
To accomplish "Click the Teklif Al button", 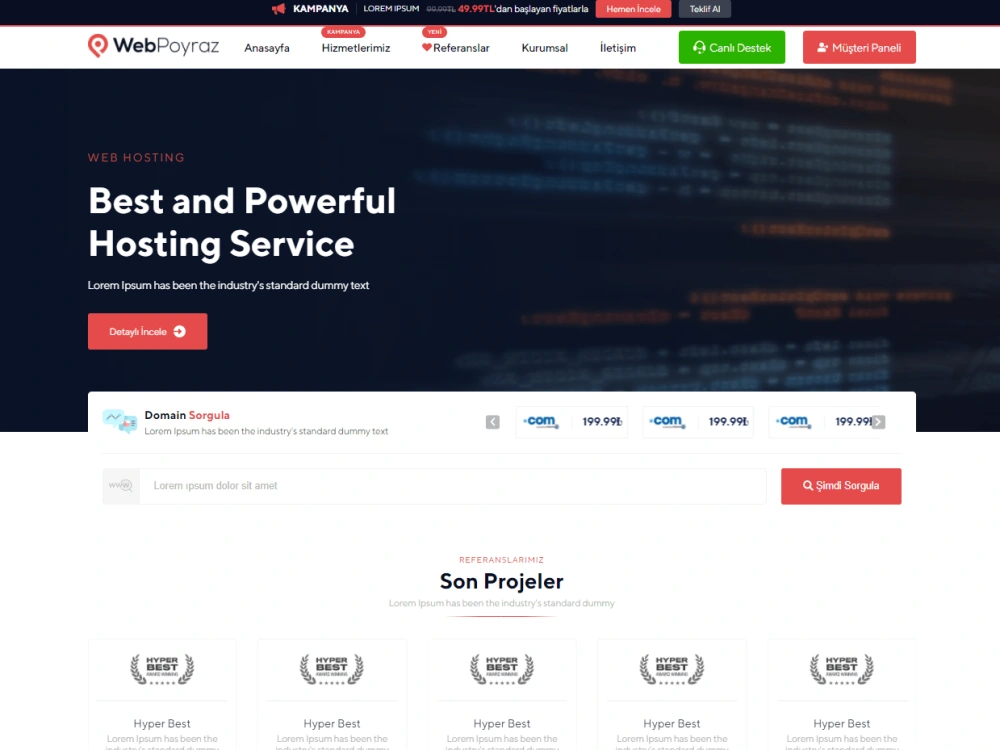I will coord(705,9).
